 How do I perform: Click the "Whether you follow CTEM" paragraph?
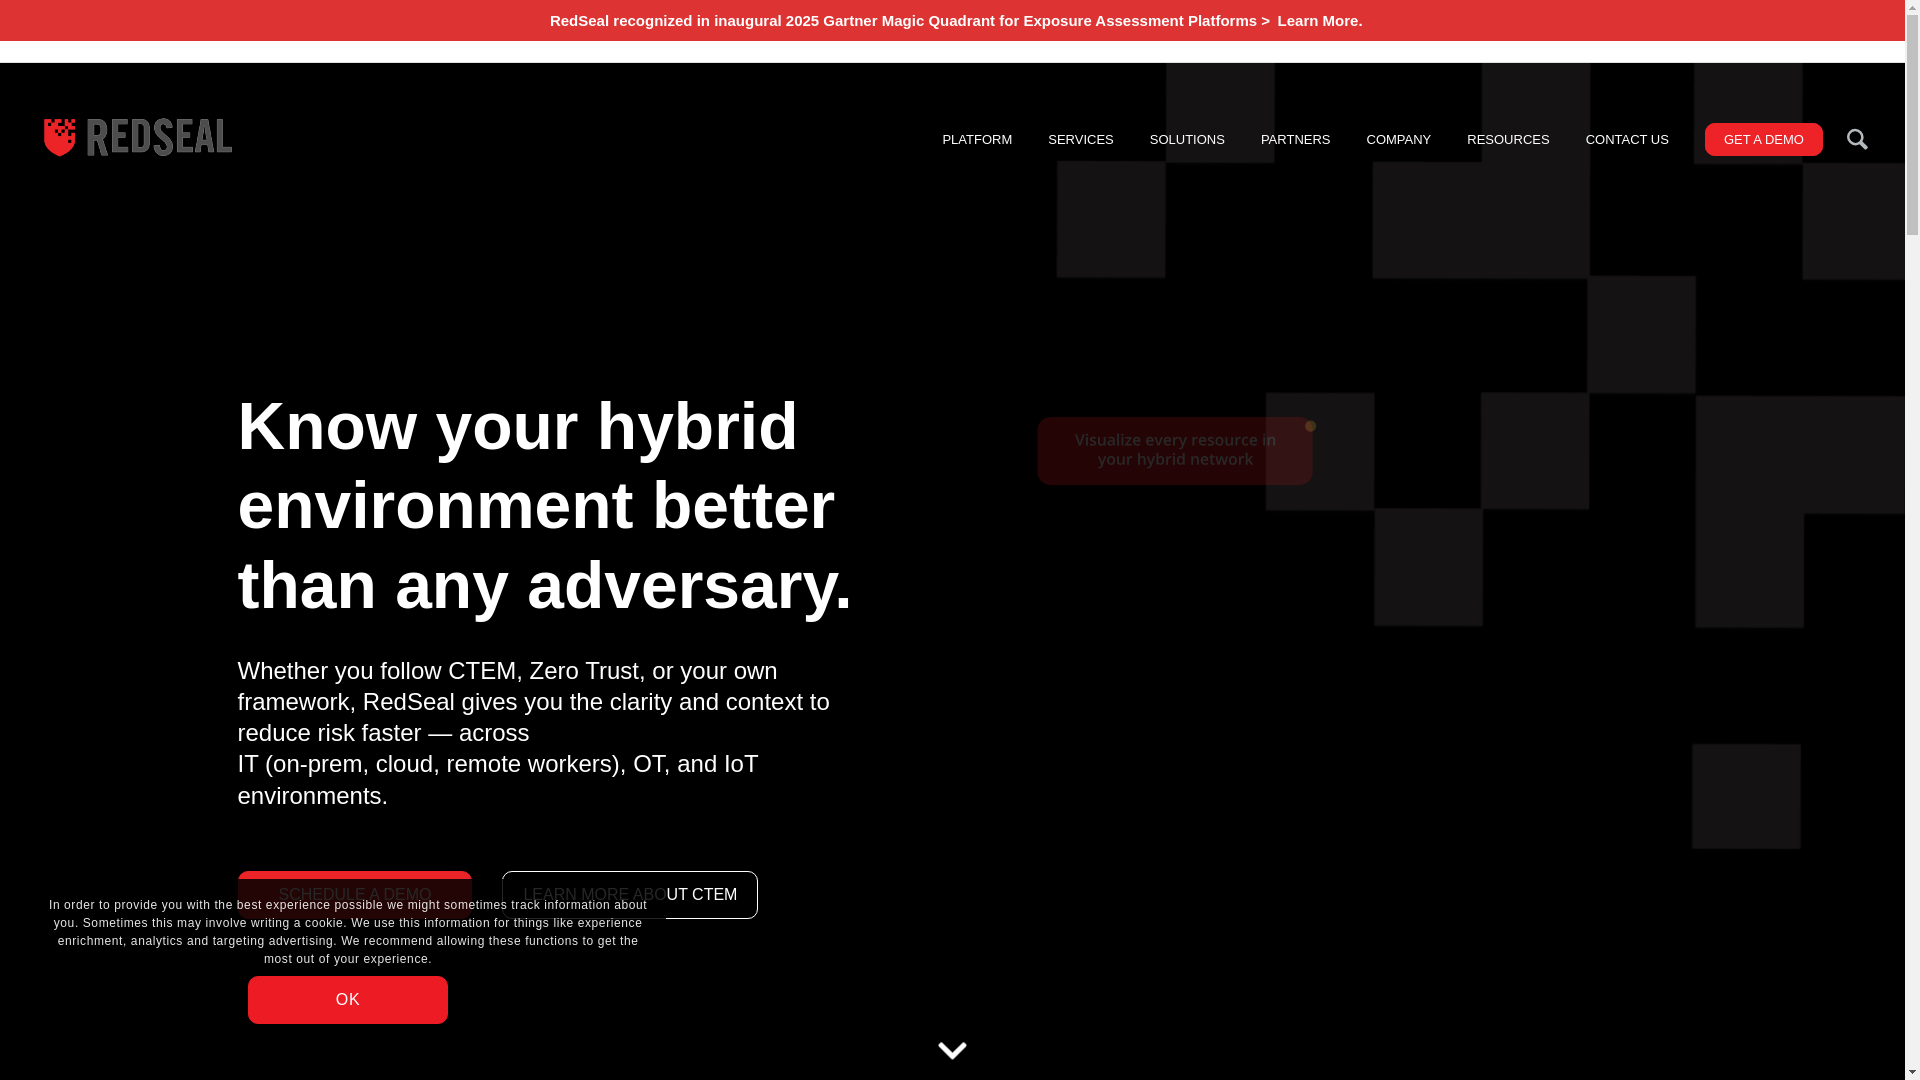pyautogui.click(x=534, y=733)
